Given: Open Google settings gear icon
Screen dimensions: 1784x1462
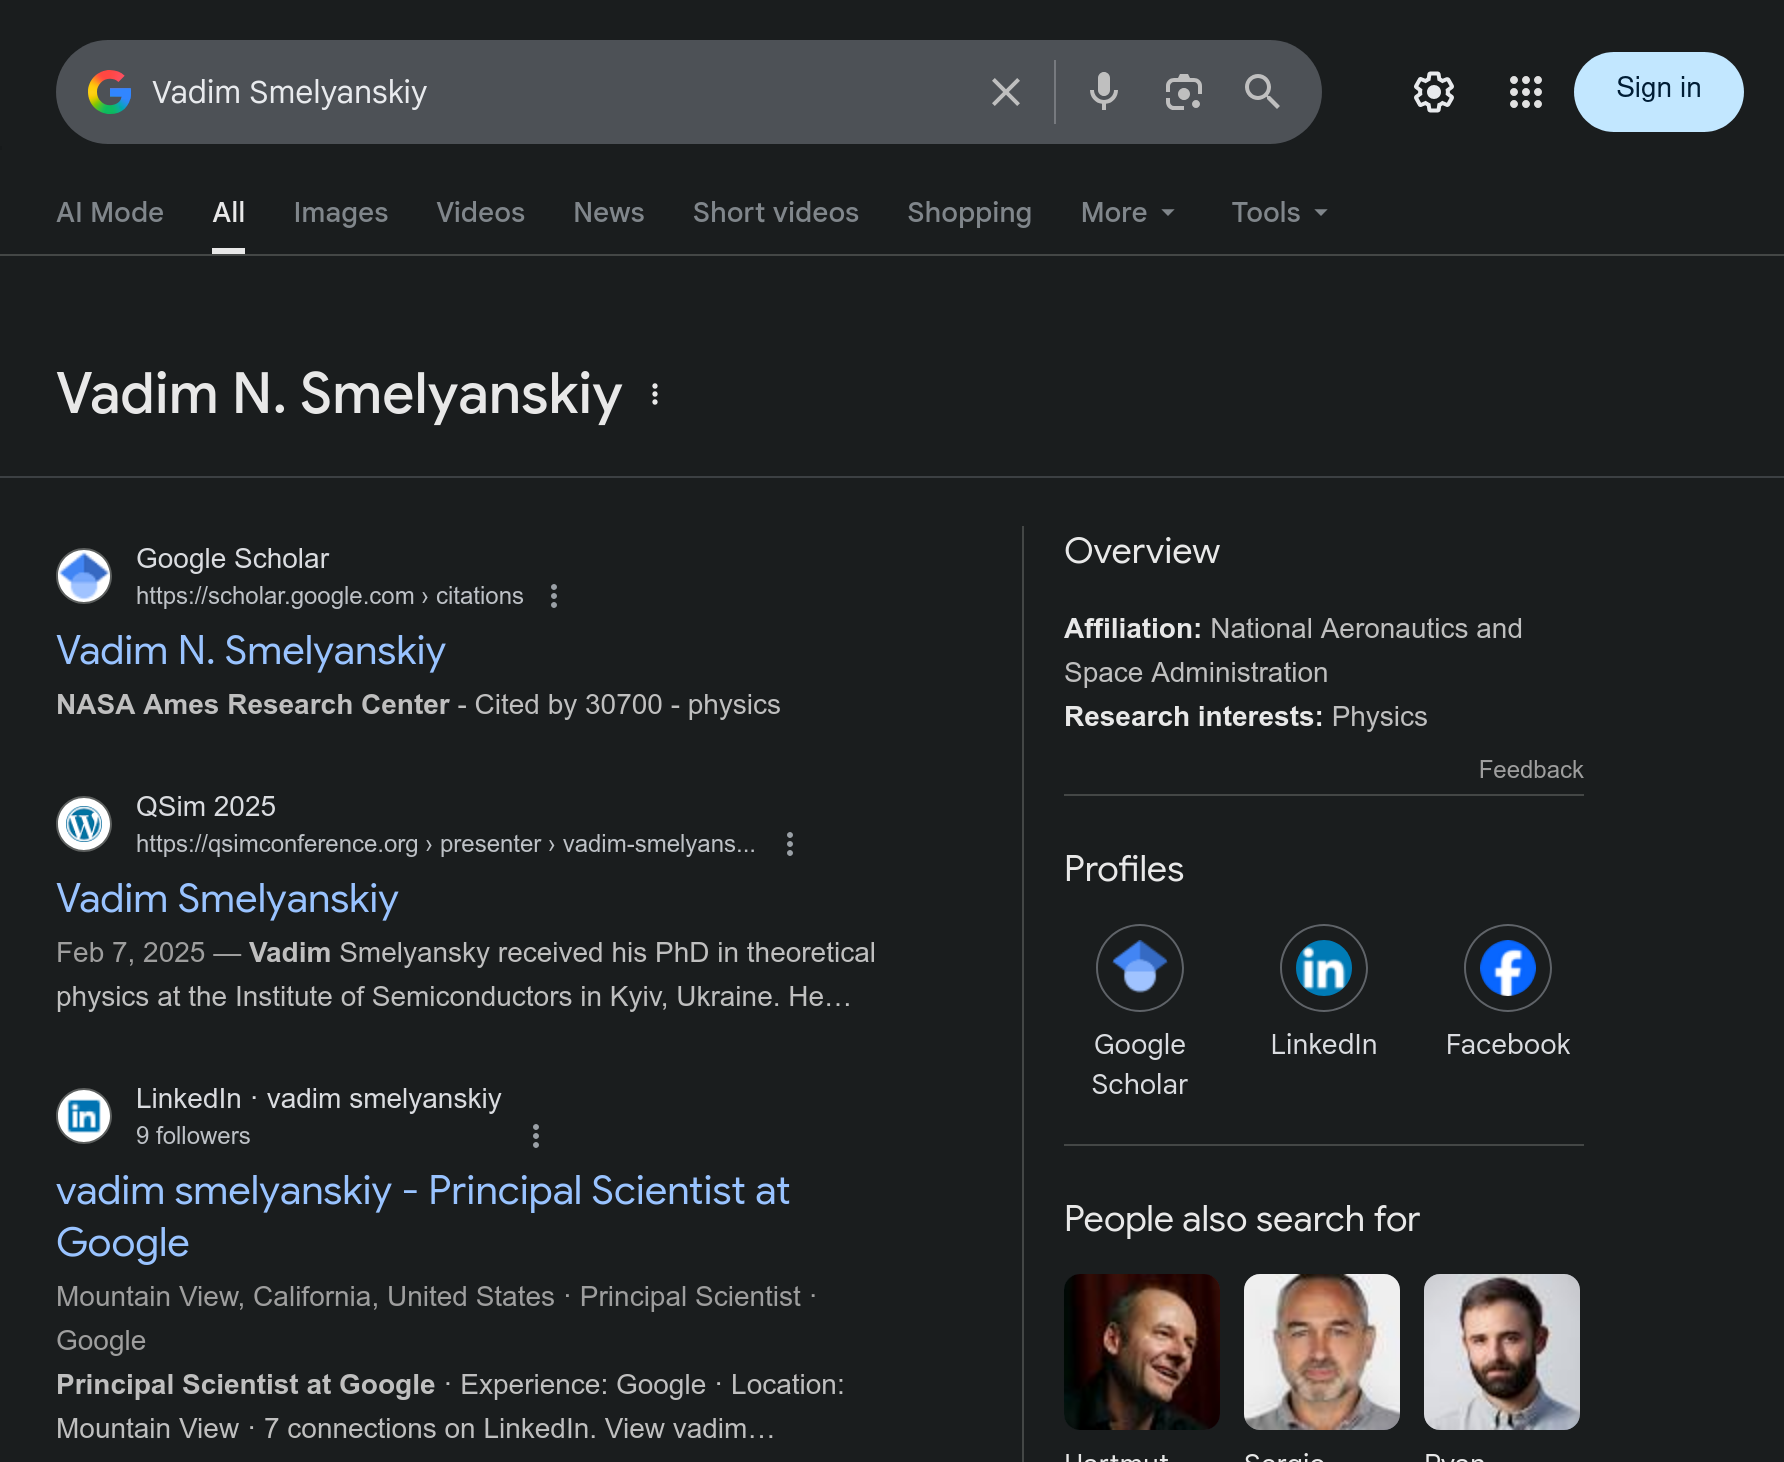Looking at the screenshot, I should 1433,92.
